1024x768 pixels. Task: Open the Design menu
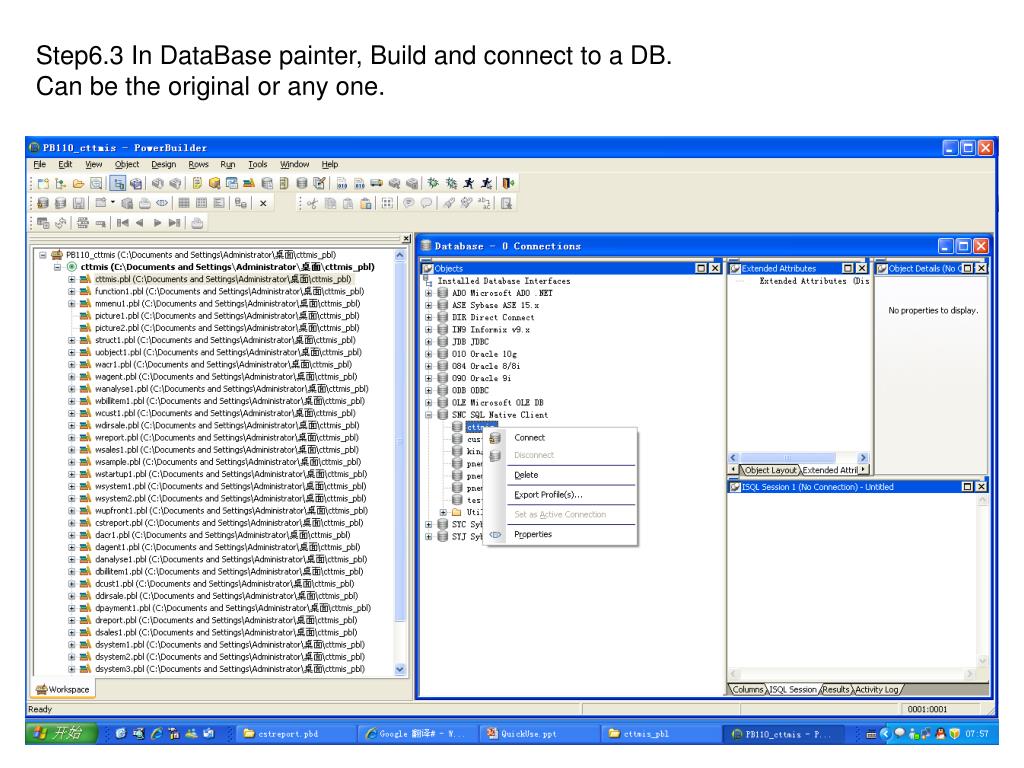(164, 165)
